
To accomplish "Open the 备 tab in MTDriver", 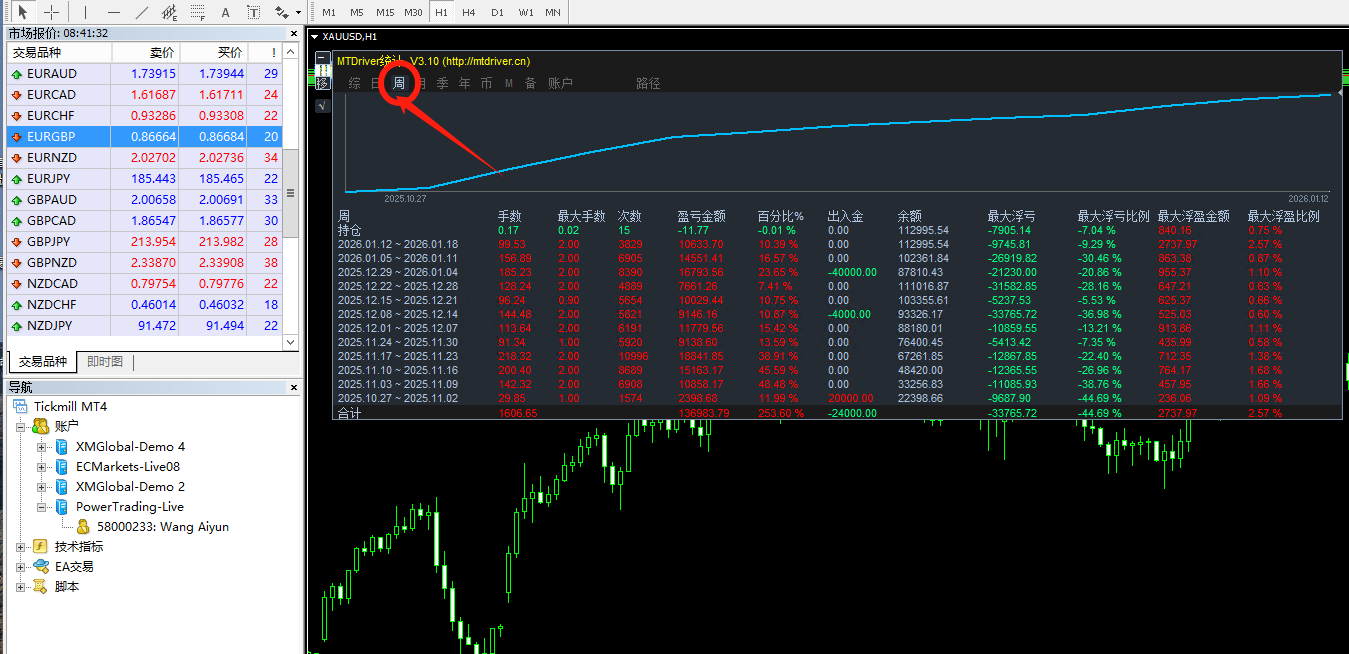I will pyautogui.click(x=530, y=83).
